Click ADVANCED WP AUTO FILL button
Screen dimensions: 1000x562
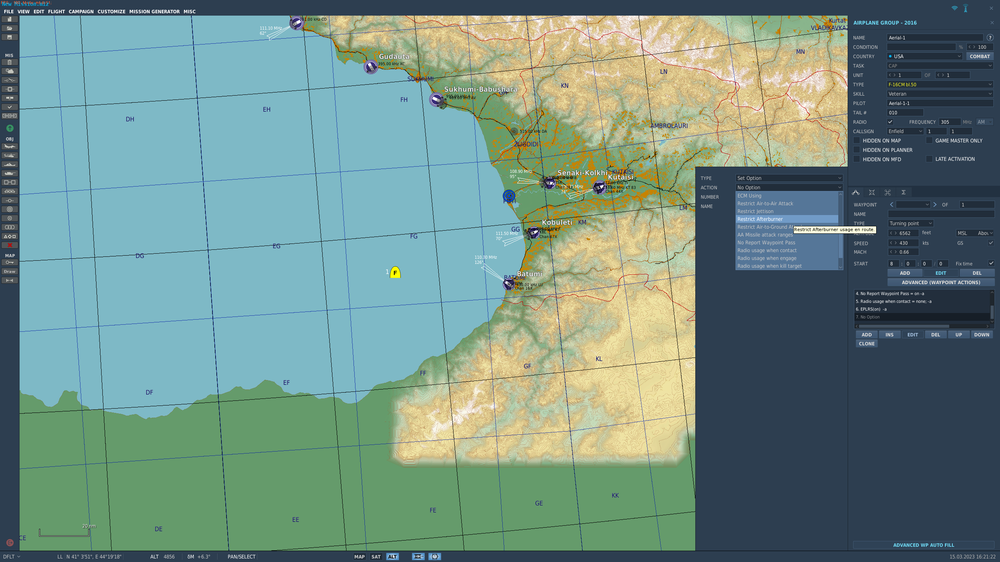tap(923, 545)
